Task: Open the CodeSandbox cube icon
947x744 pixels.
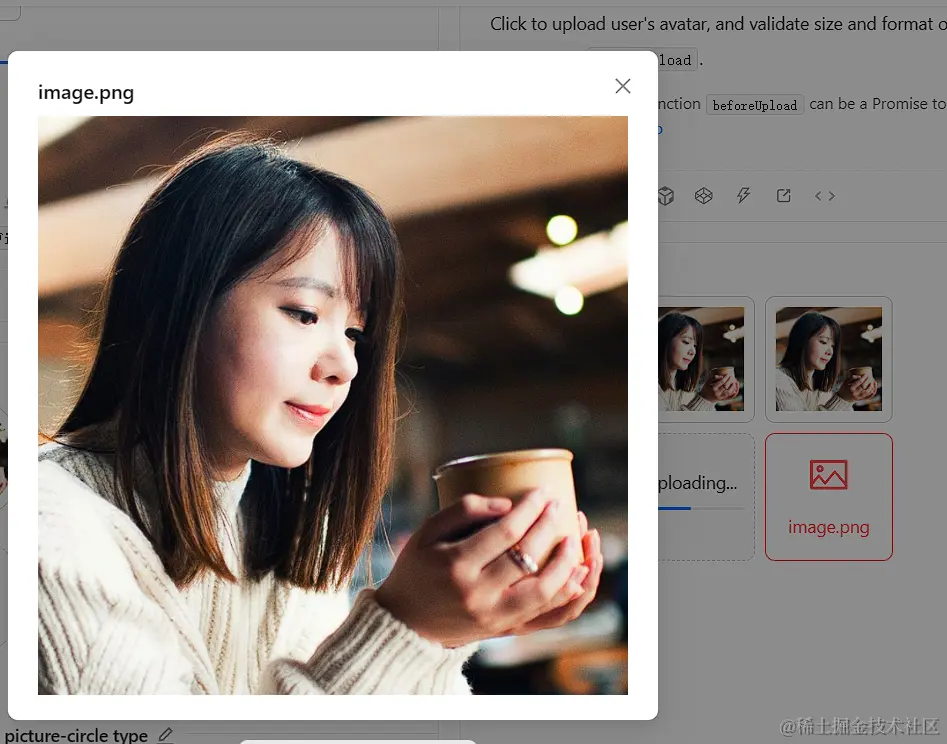Action: (x=666, y=196)
